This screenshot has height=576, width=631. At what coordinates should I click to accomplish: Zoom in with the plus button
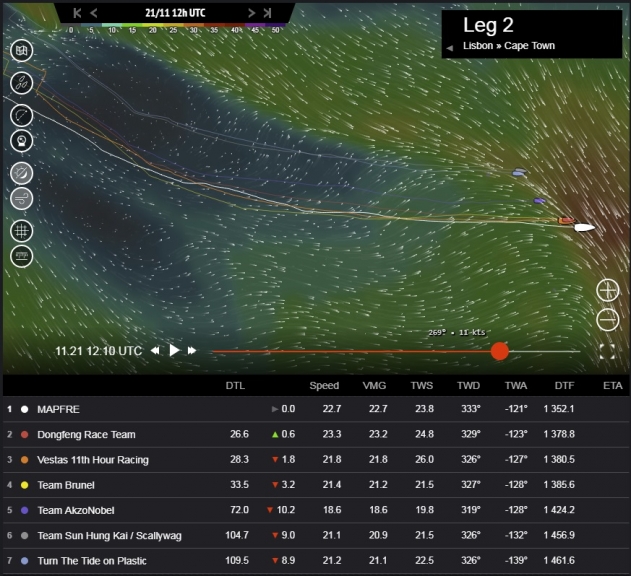pyautogui.click(x=607, y=290)
